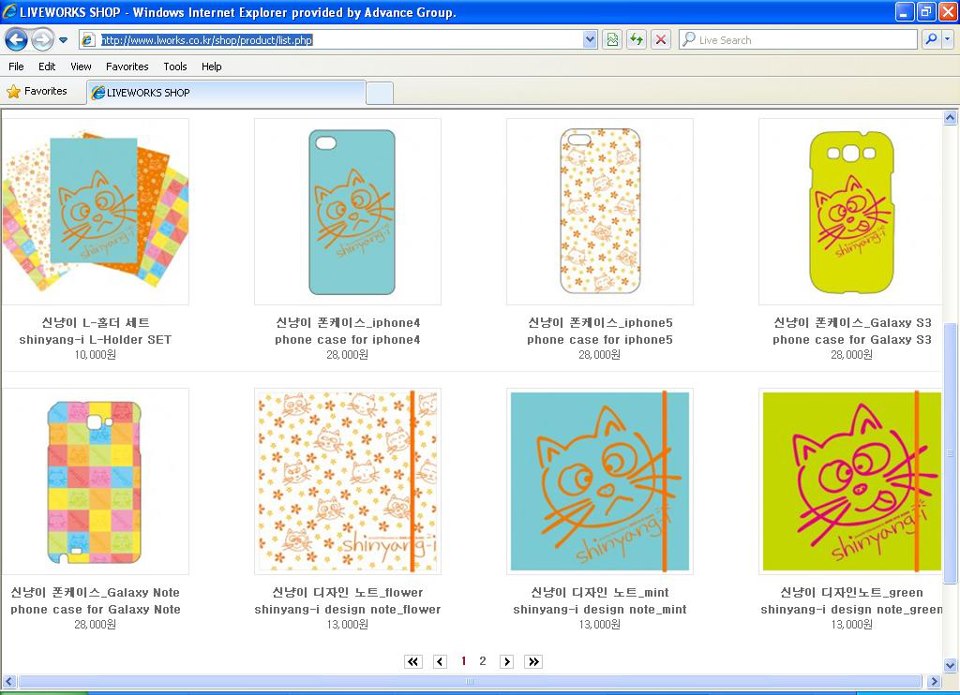Screen dimensions: 960x695
Task: Click the 'phone case for Galaxy S3' title
Action: 852,340
